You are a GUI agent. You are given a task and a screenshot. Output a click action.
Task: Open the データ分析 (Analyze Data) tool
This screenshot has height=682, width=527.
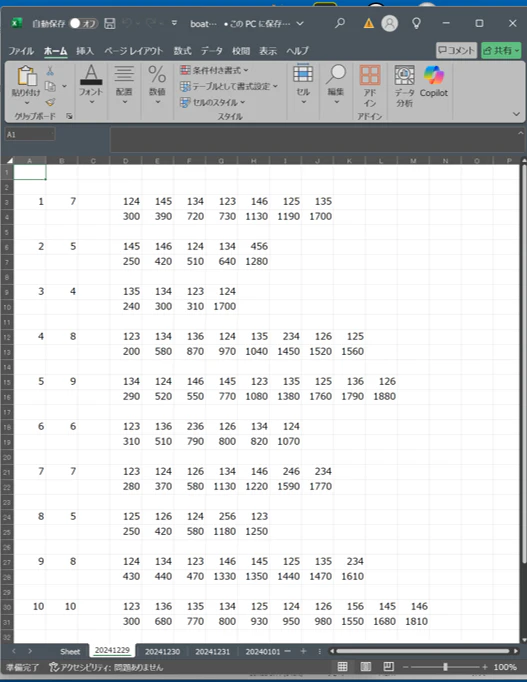pyautogui.click(x=404, y=86)
